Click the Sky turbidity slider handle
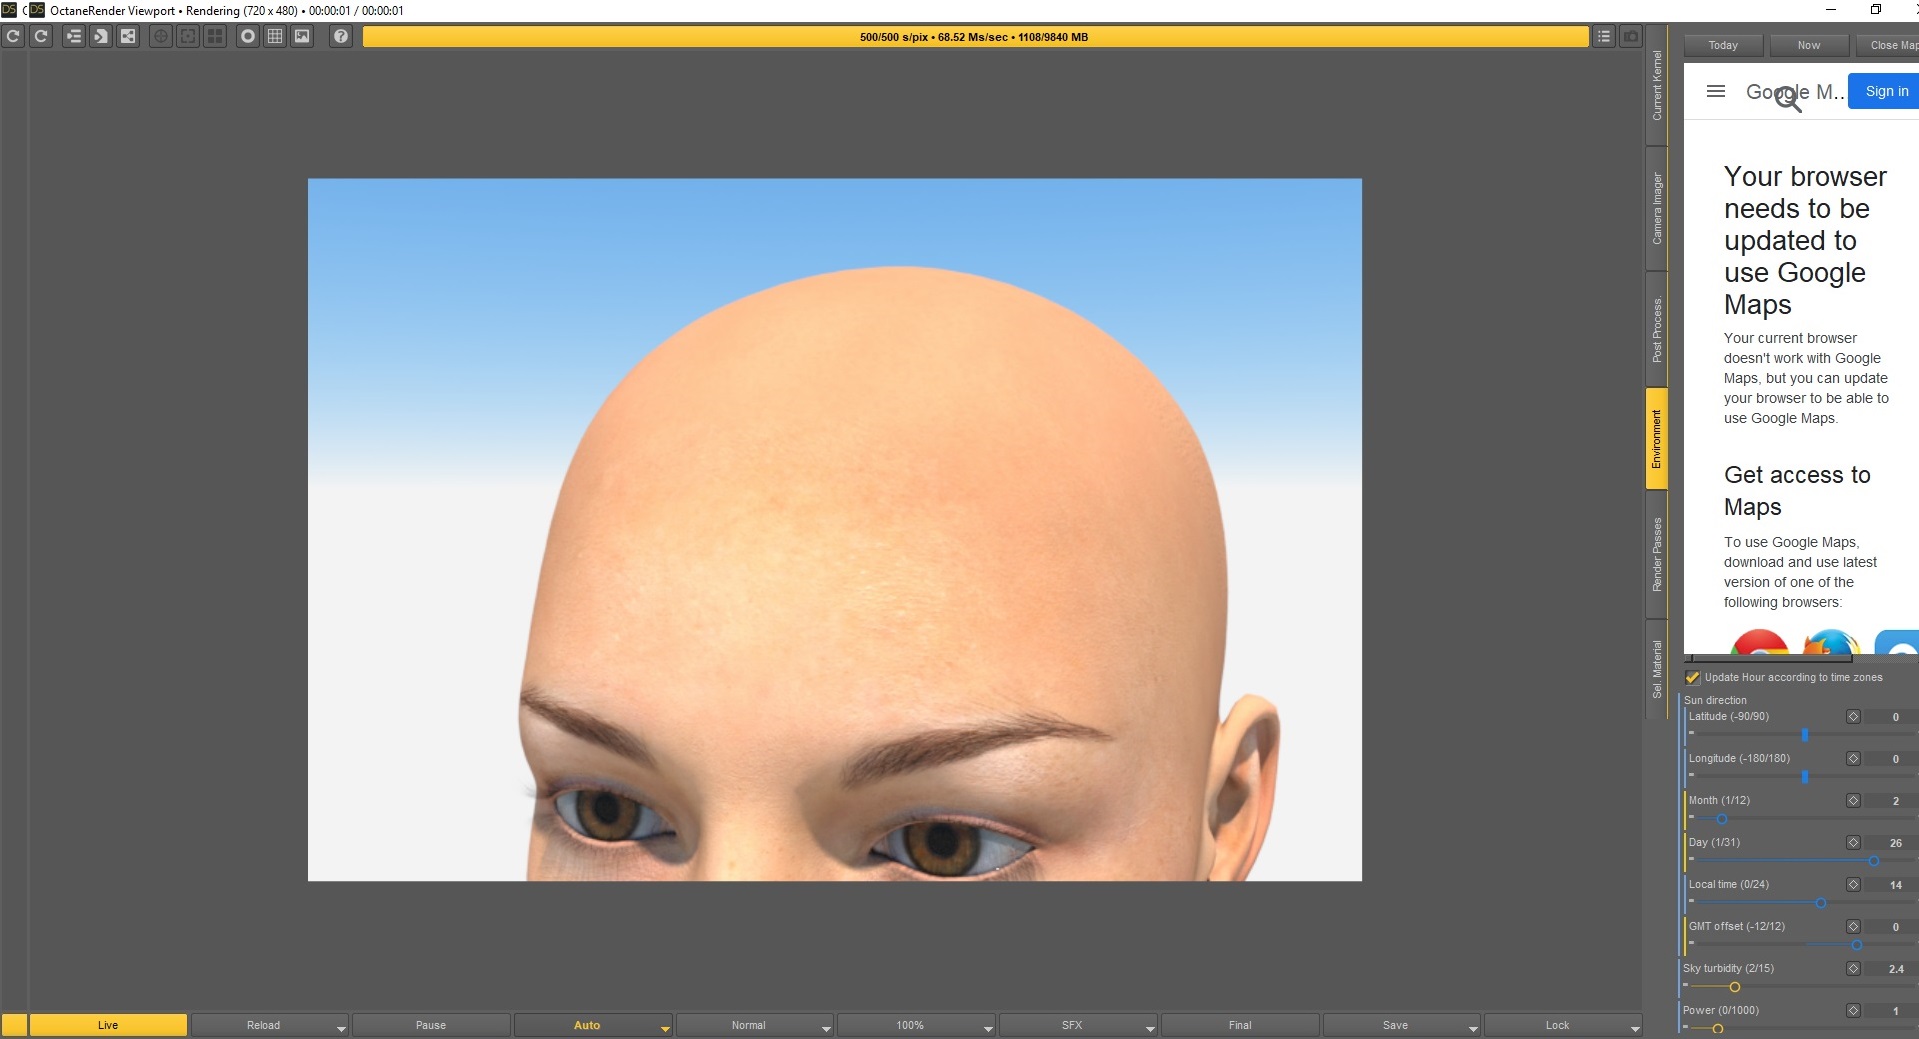This screenshot has height=1039, width=1919. 1735,987
